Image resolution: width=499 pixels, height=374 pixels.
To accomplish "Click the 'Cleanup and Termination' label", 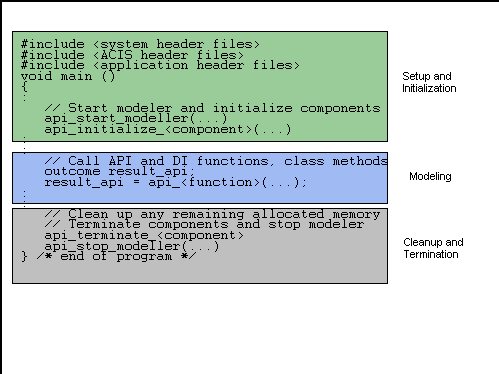I will click(x=433, y=248).
